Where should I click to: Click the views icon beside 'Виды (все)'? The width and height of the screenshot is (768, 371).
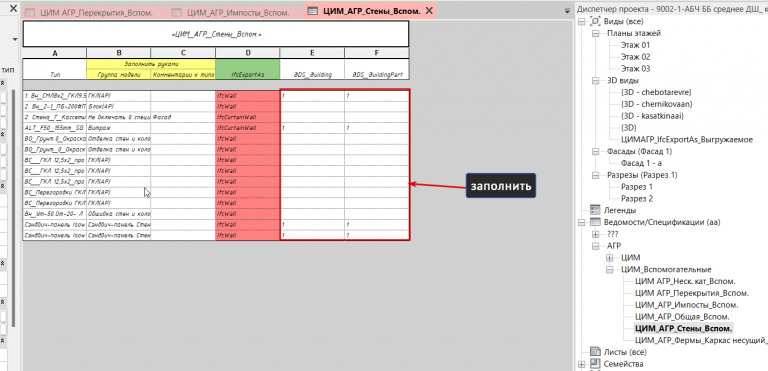pyautogui.click(x=595, y=21)
